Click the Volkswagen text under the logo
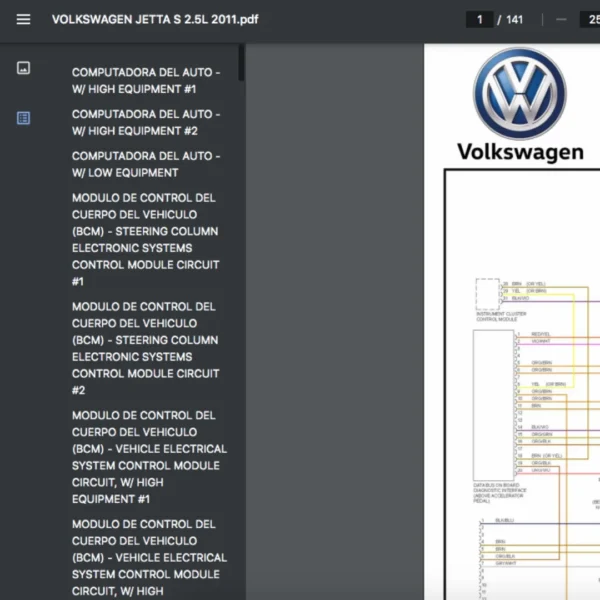This screenshot has width=600, height=600. [x=519, y=152]
